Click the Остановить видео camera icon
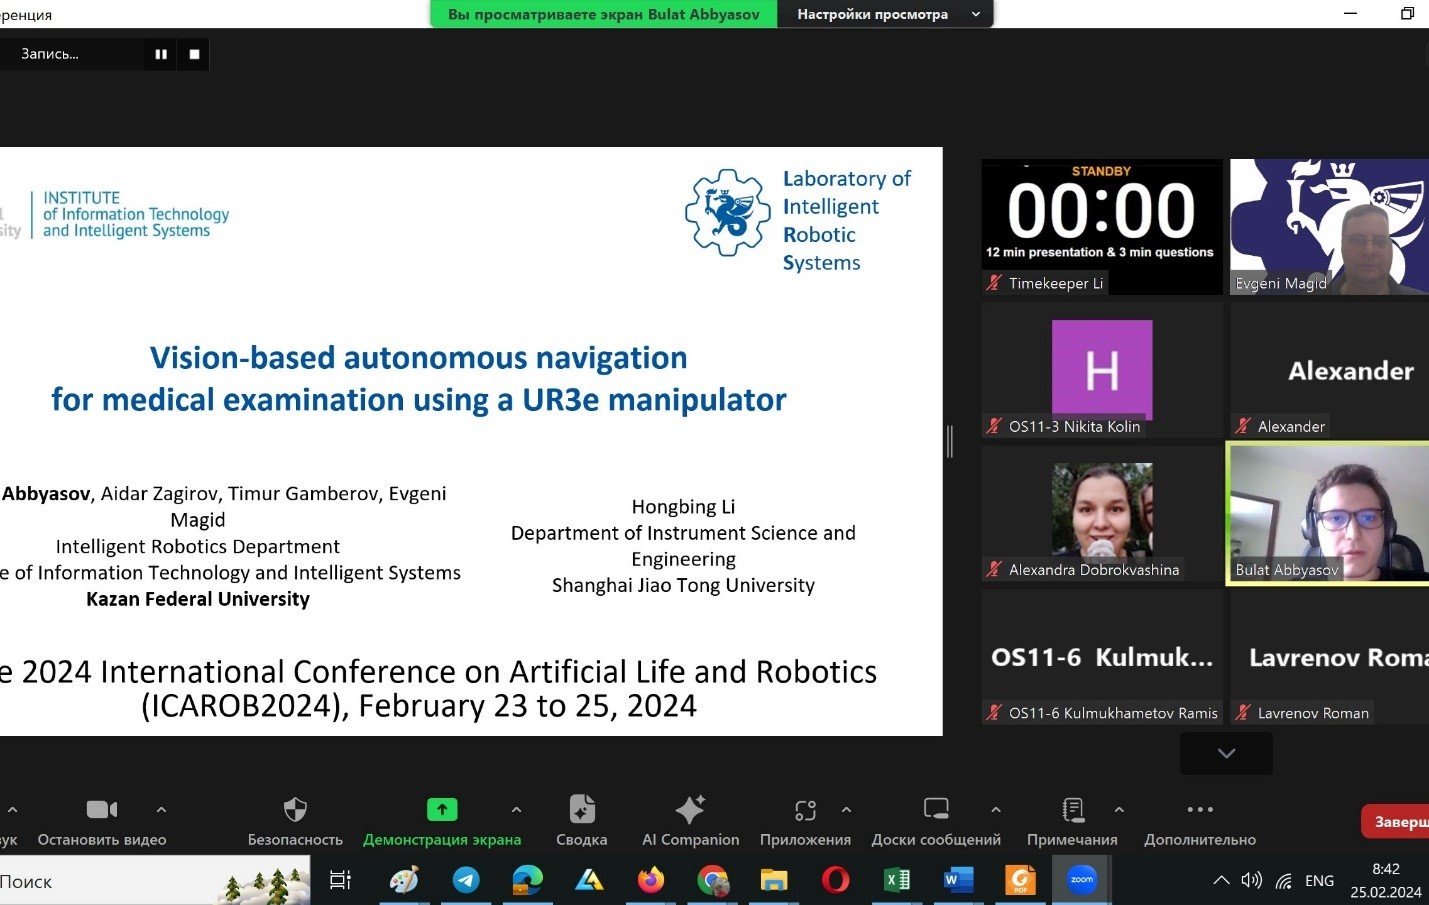The image size is (1429, 905). tap(101, 808)
